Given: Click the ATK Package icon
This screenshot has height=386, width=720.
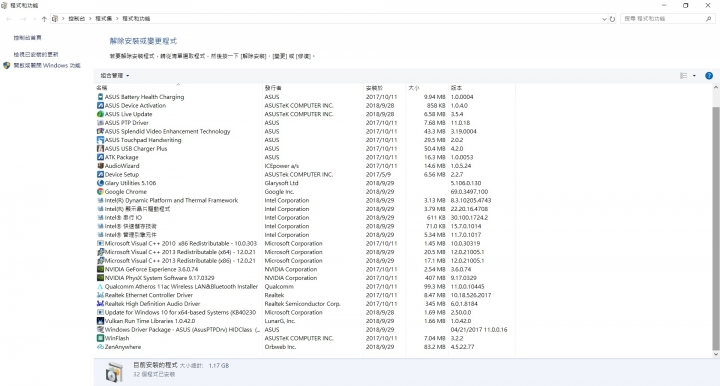Looking at the screenshot, I should click(x=101, y=157).
